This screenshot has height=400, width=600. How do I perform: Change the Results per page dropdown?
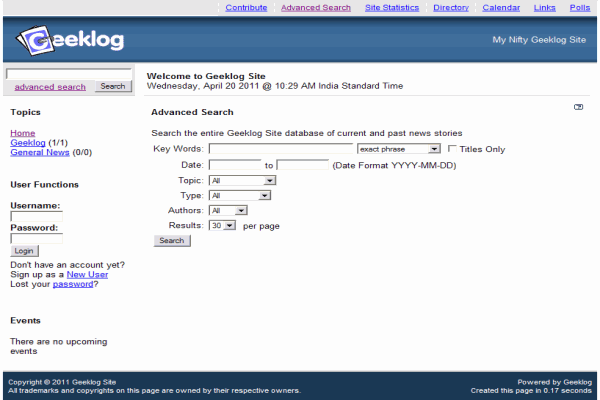(222, 226)
